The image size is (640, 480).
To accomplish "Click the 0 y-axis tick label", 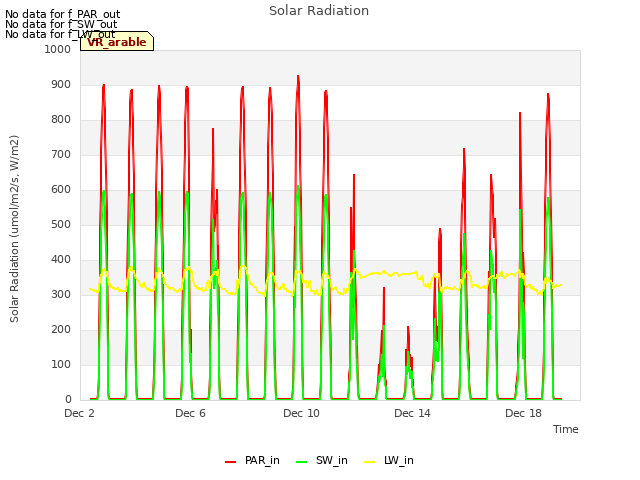I will pos(68,400).
